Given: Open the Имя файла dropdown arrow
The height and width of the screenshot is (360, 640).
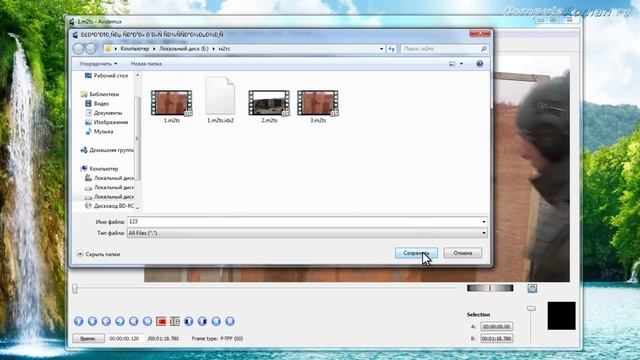Looking at the screenshot, I should 484,222.
